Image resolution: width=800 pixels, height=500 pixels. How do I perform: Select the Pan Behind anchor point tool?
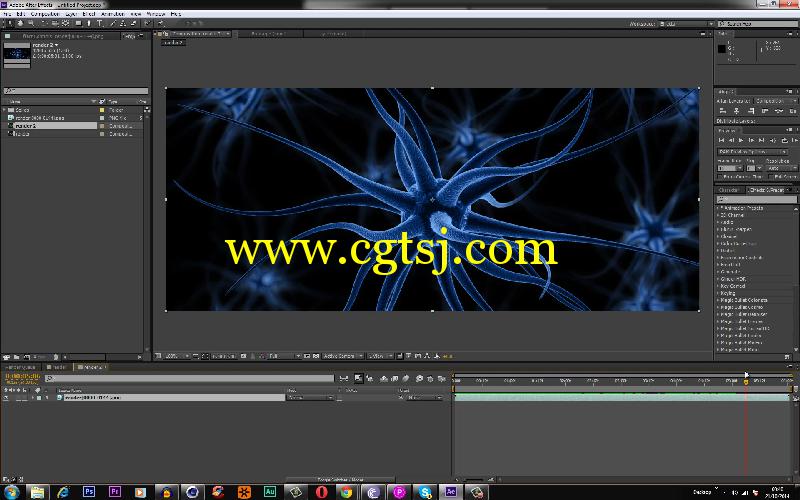point(65,23)
